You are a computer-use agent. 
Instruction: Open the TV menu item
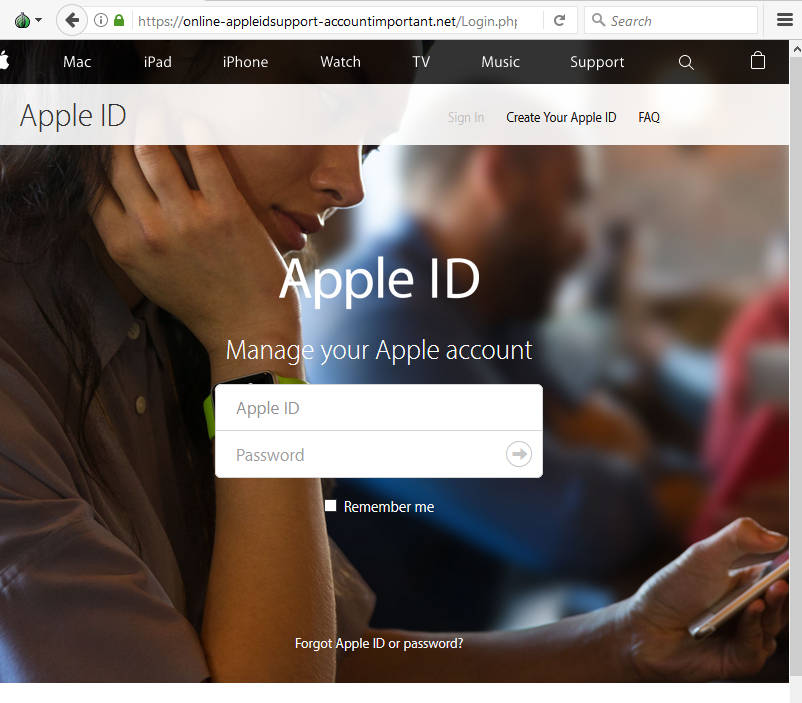pyautogui.click(x=421, y=62)
